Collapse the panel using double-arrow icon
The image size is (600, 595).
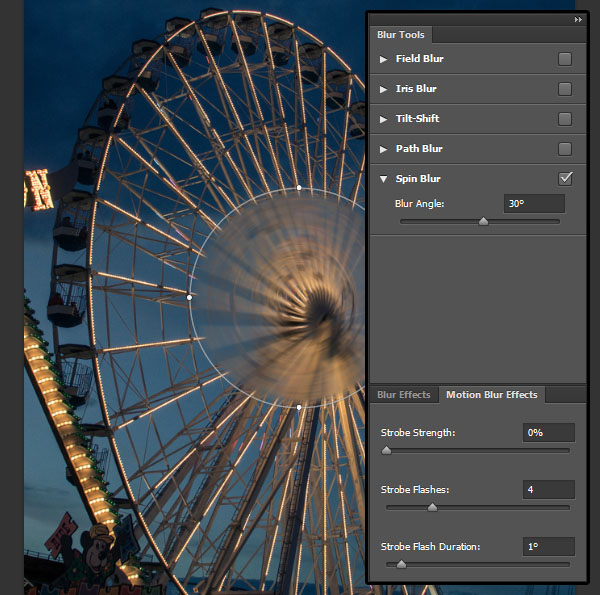(x=578, y=20)
